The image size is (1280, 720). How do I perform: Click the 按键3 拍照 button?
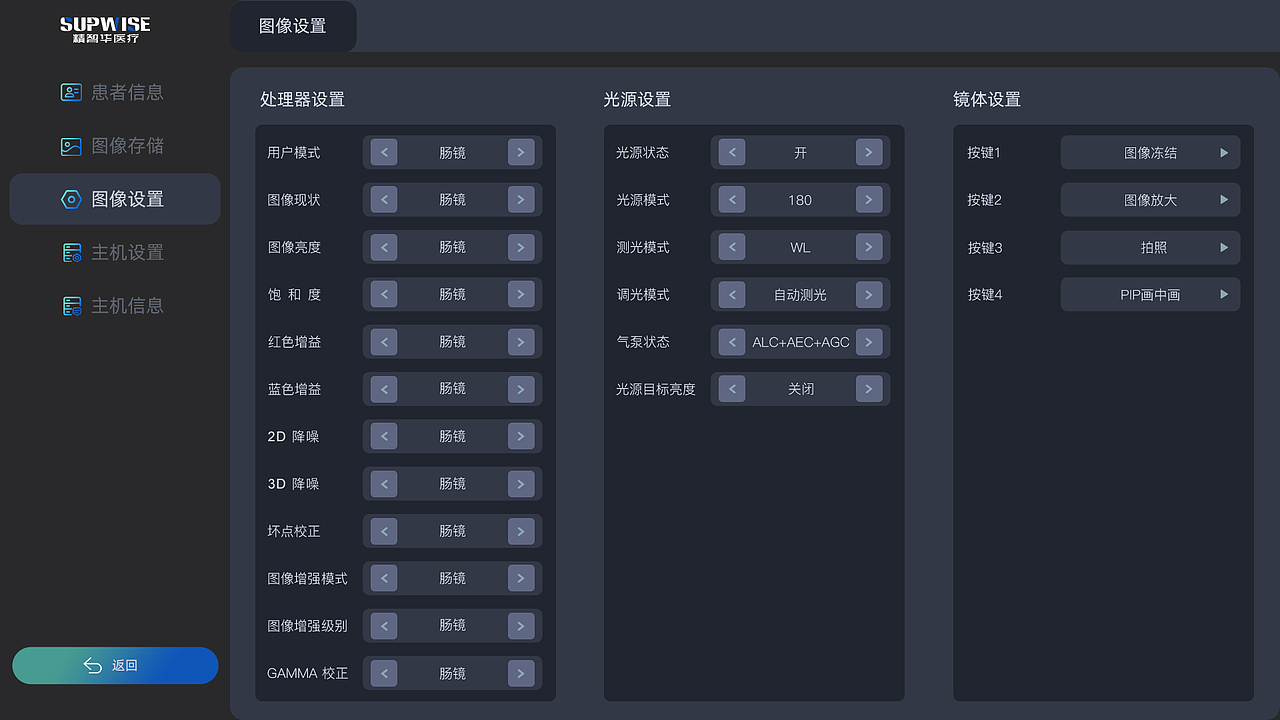pos(1150,247)
